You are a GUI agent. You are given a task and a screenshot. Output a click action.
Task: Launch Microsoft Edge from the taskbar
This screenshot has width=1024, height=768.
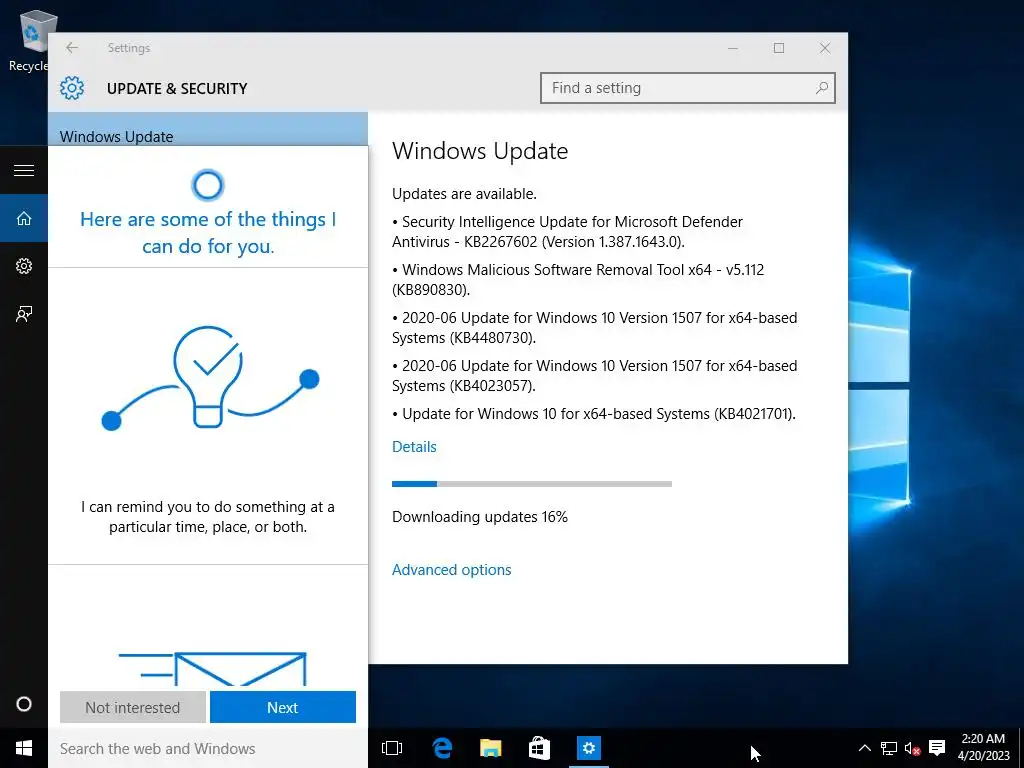442,748
